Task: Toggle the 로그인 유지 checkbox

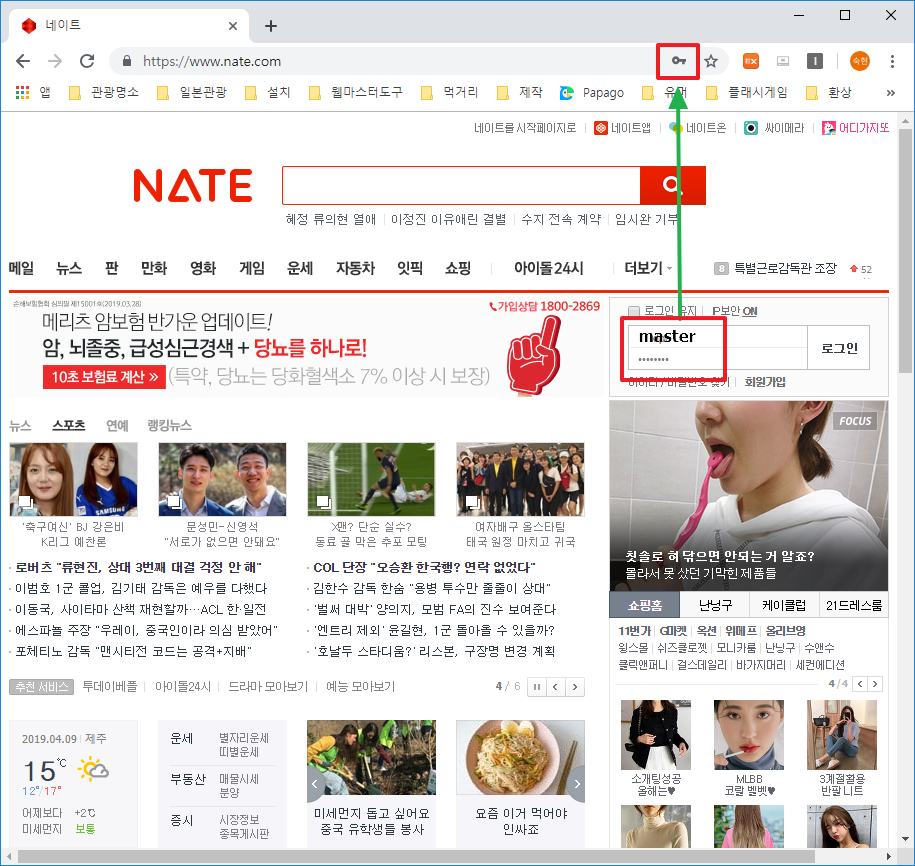Action: point(634,311)
